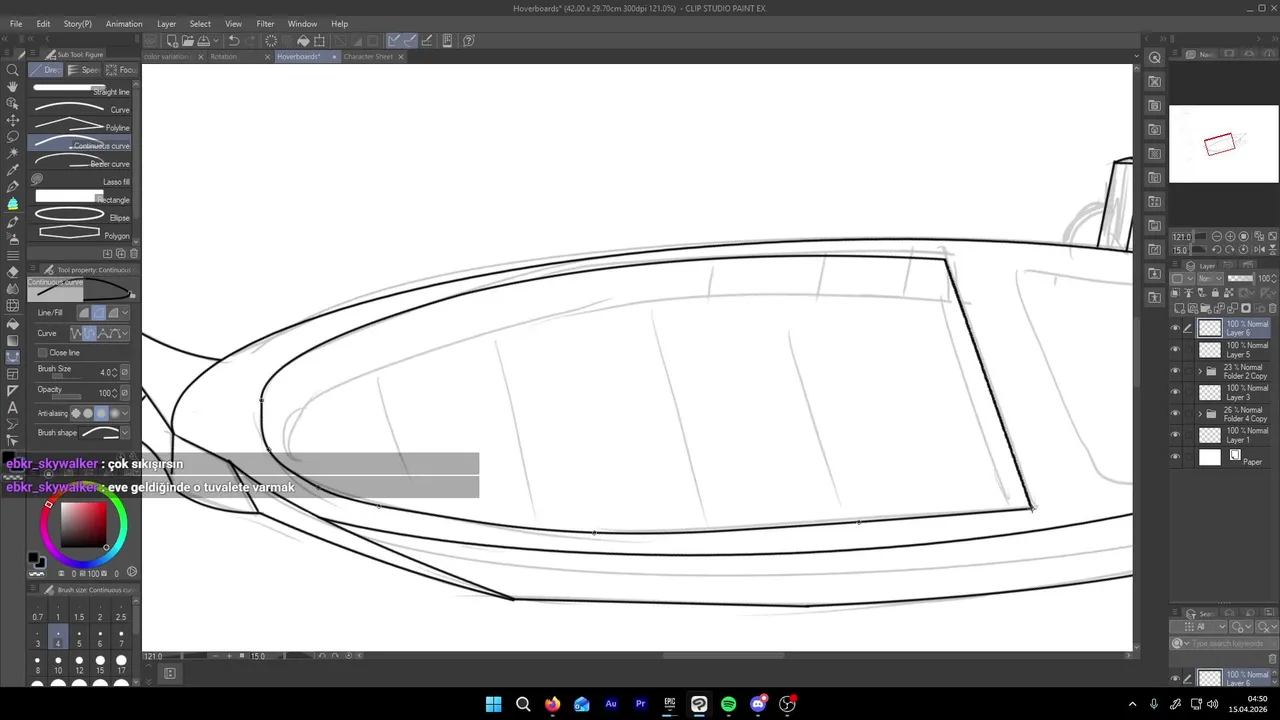This screenshot has height=720, width=1280.
Task: Open the quick access magnifier panel icon
Action: coord(1155,58)
